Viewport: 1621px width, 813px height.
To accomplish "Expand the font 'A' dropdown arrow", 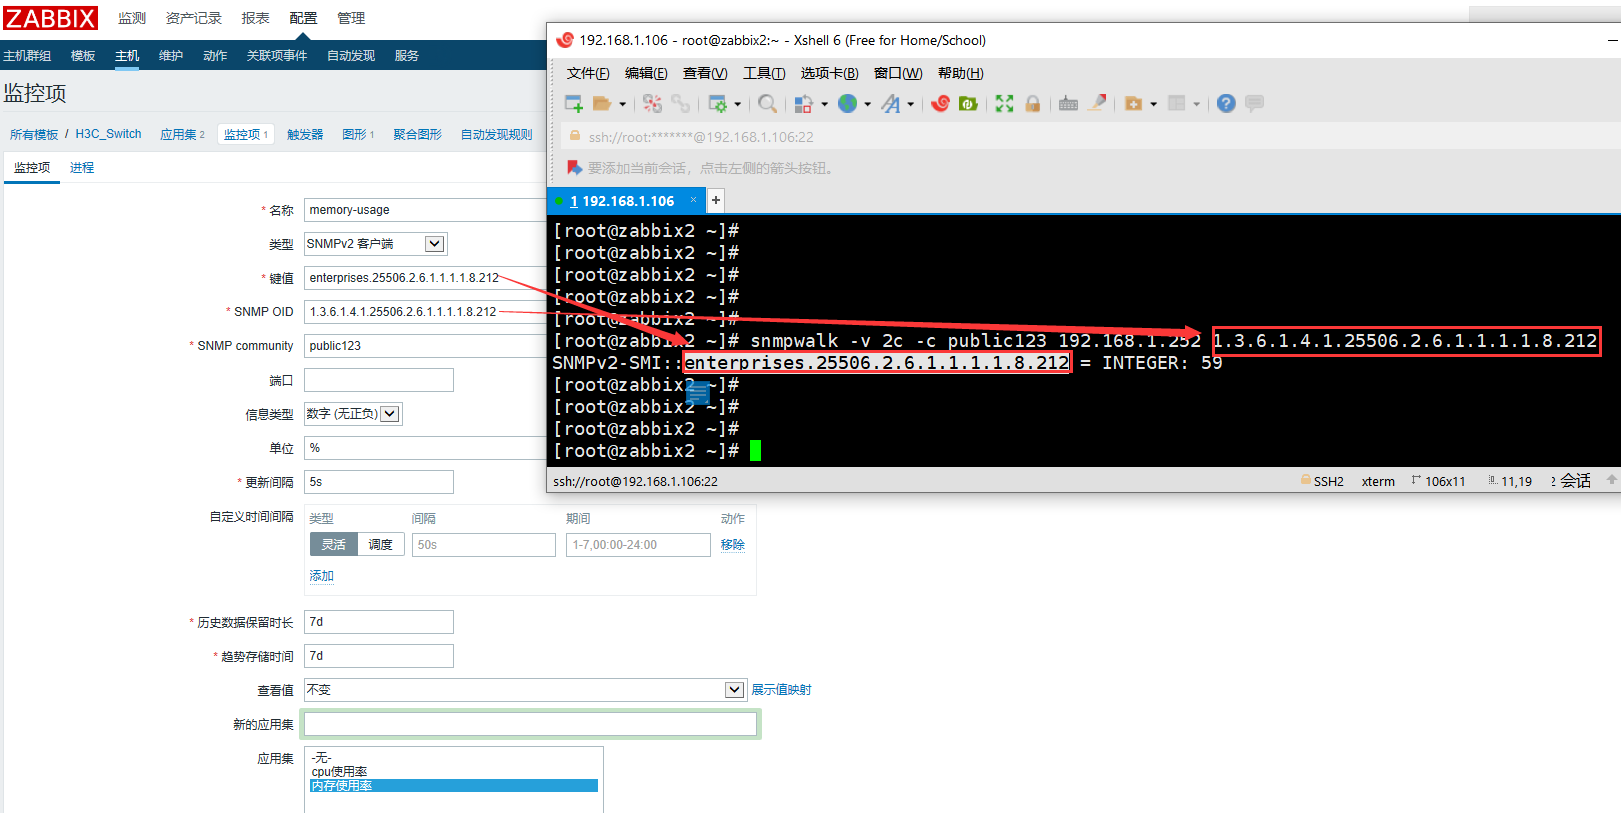I will click(x=910, y=104).
